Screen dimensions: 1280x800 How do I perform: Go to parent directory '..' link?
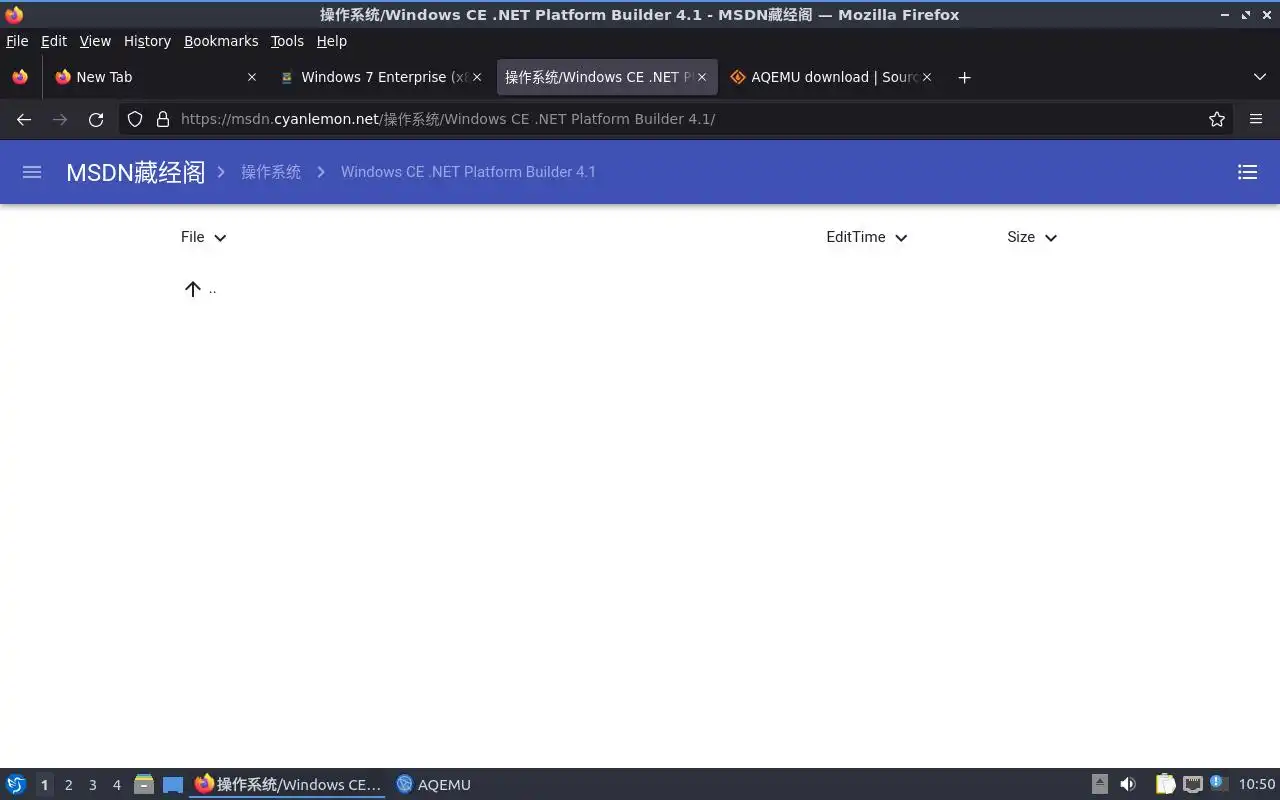pyautogui.click(x=212, y=289)
